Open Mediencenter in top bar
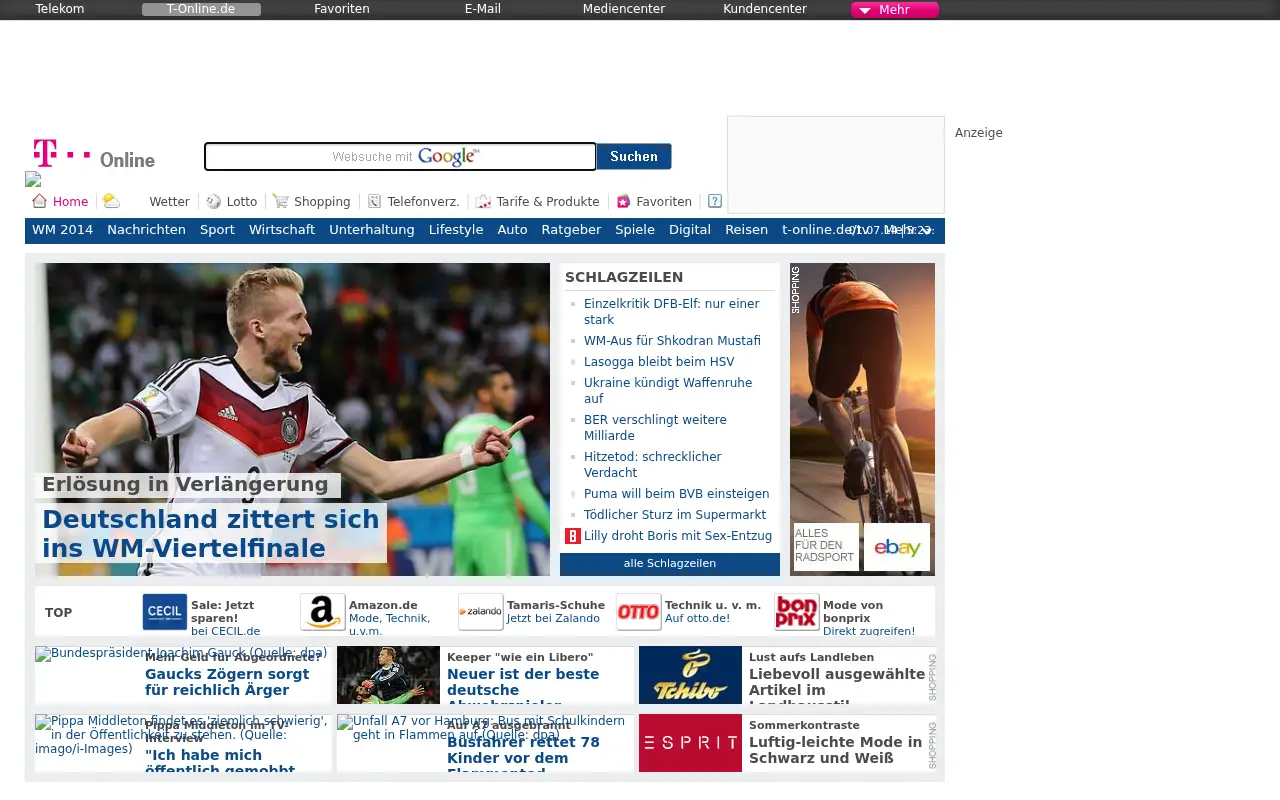Image resolution: width=1280 pixels, height=800 pixels. pos(624,9)
